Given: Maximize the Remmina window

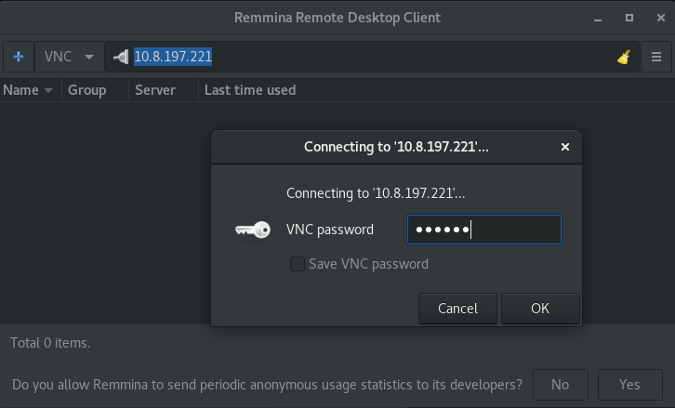Looking at the screenshot, I should (629, 17).
